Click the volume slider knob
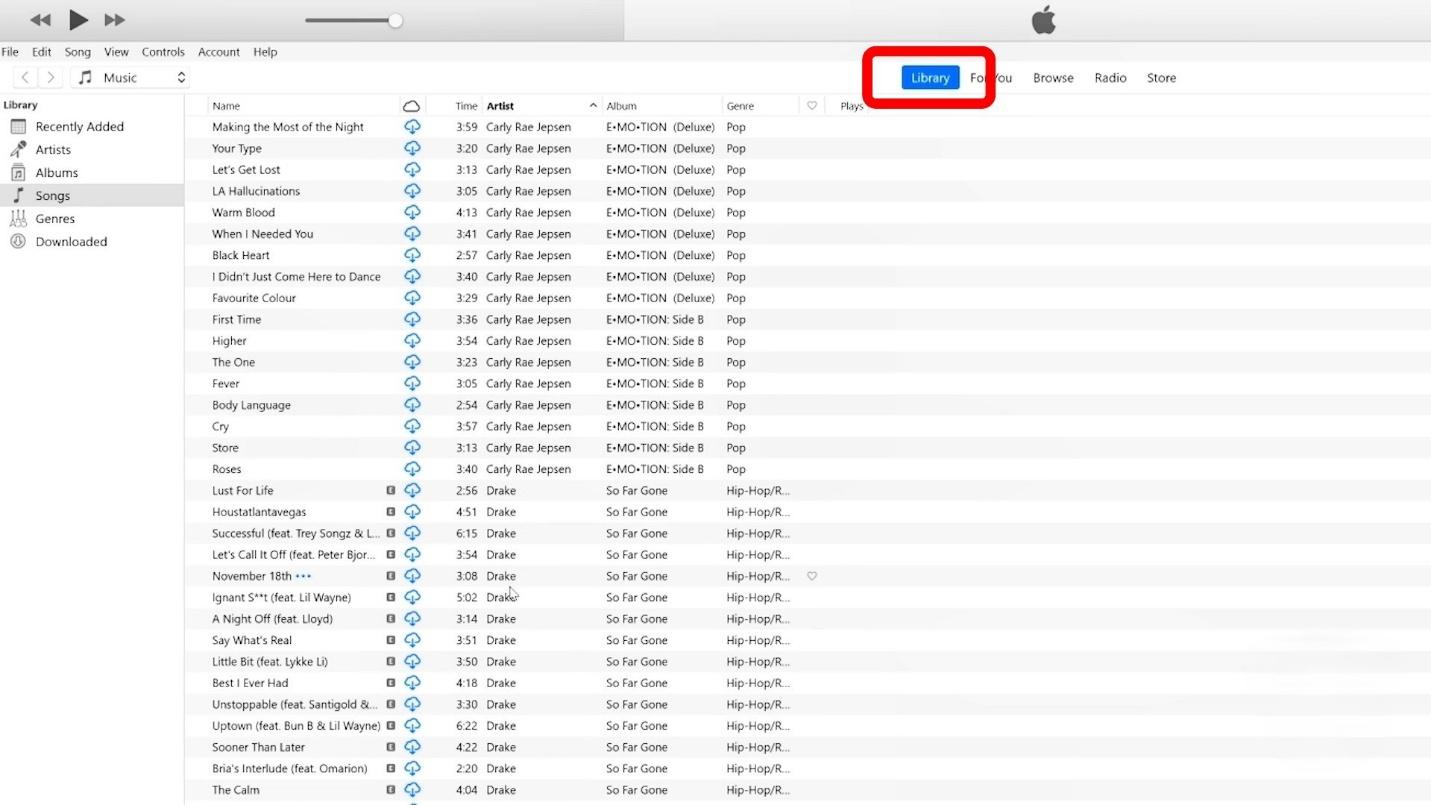1431x805 pixels. coord(396,20)
